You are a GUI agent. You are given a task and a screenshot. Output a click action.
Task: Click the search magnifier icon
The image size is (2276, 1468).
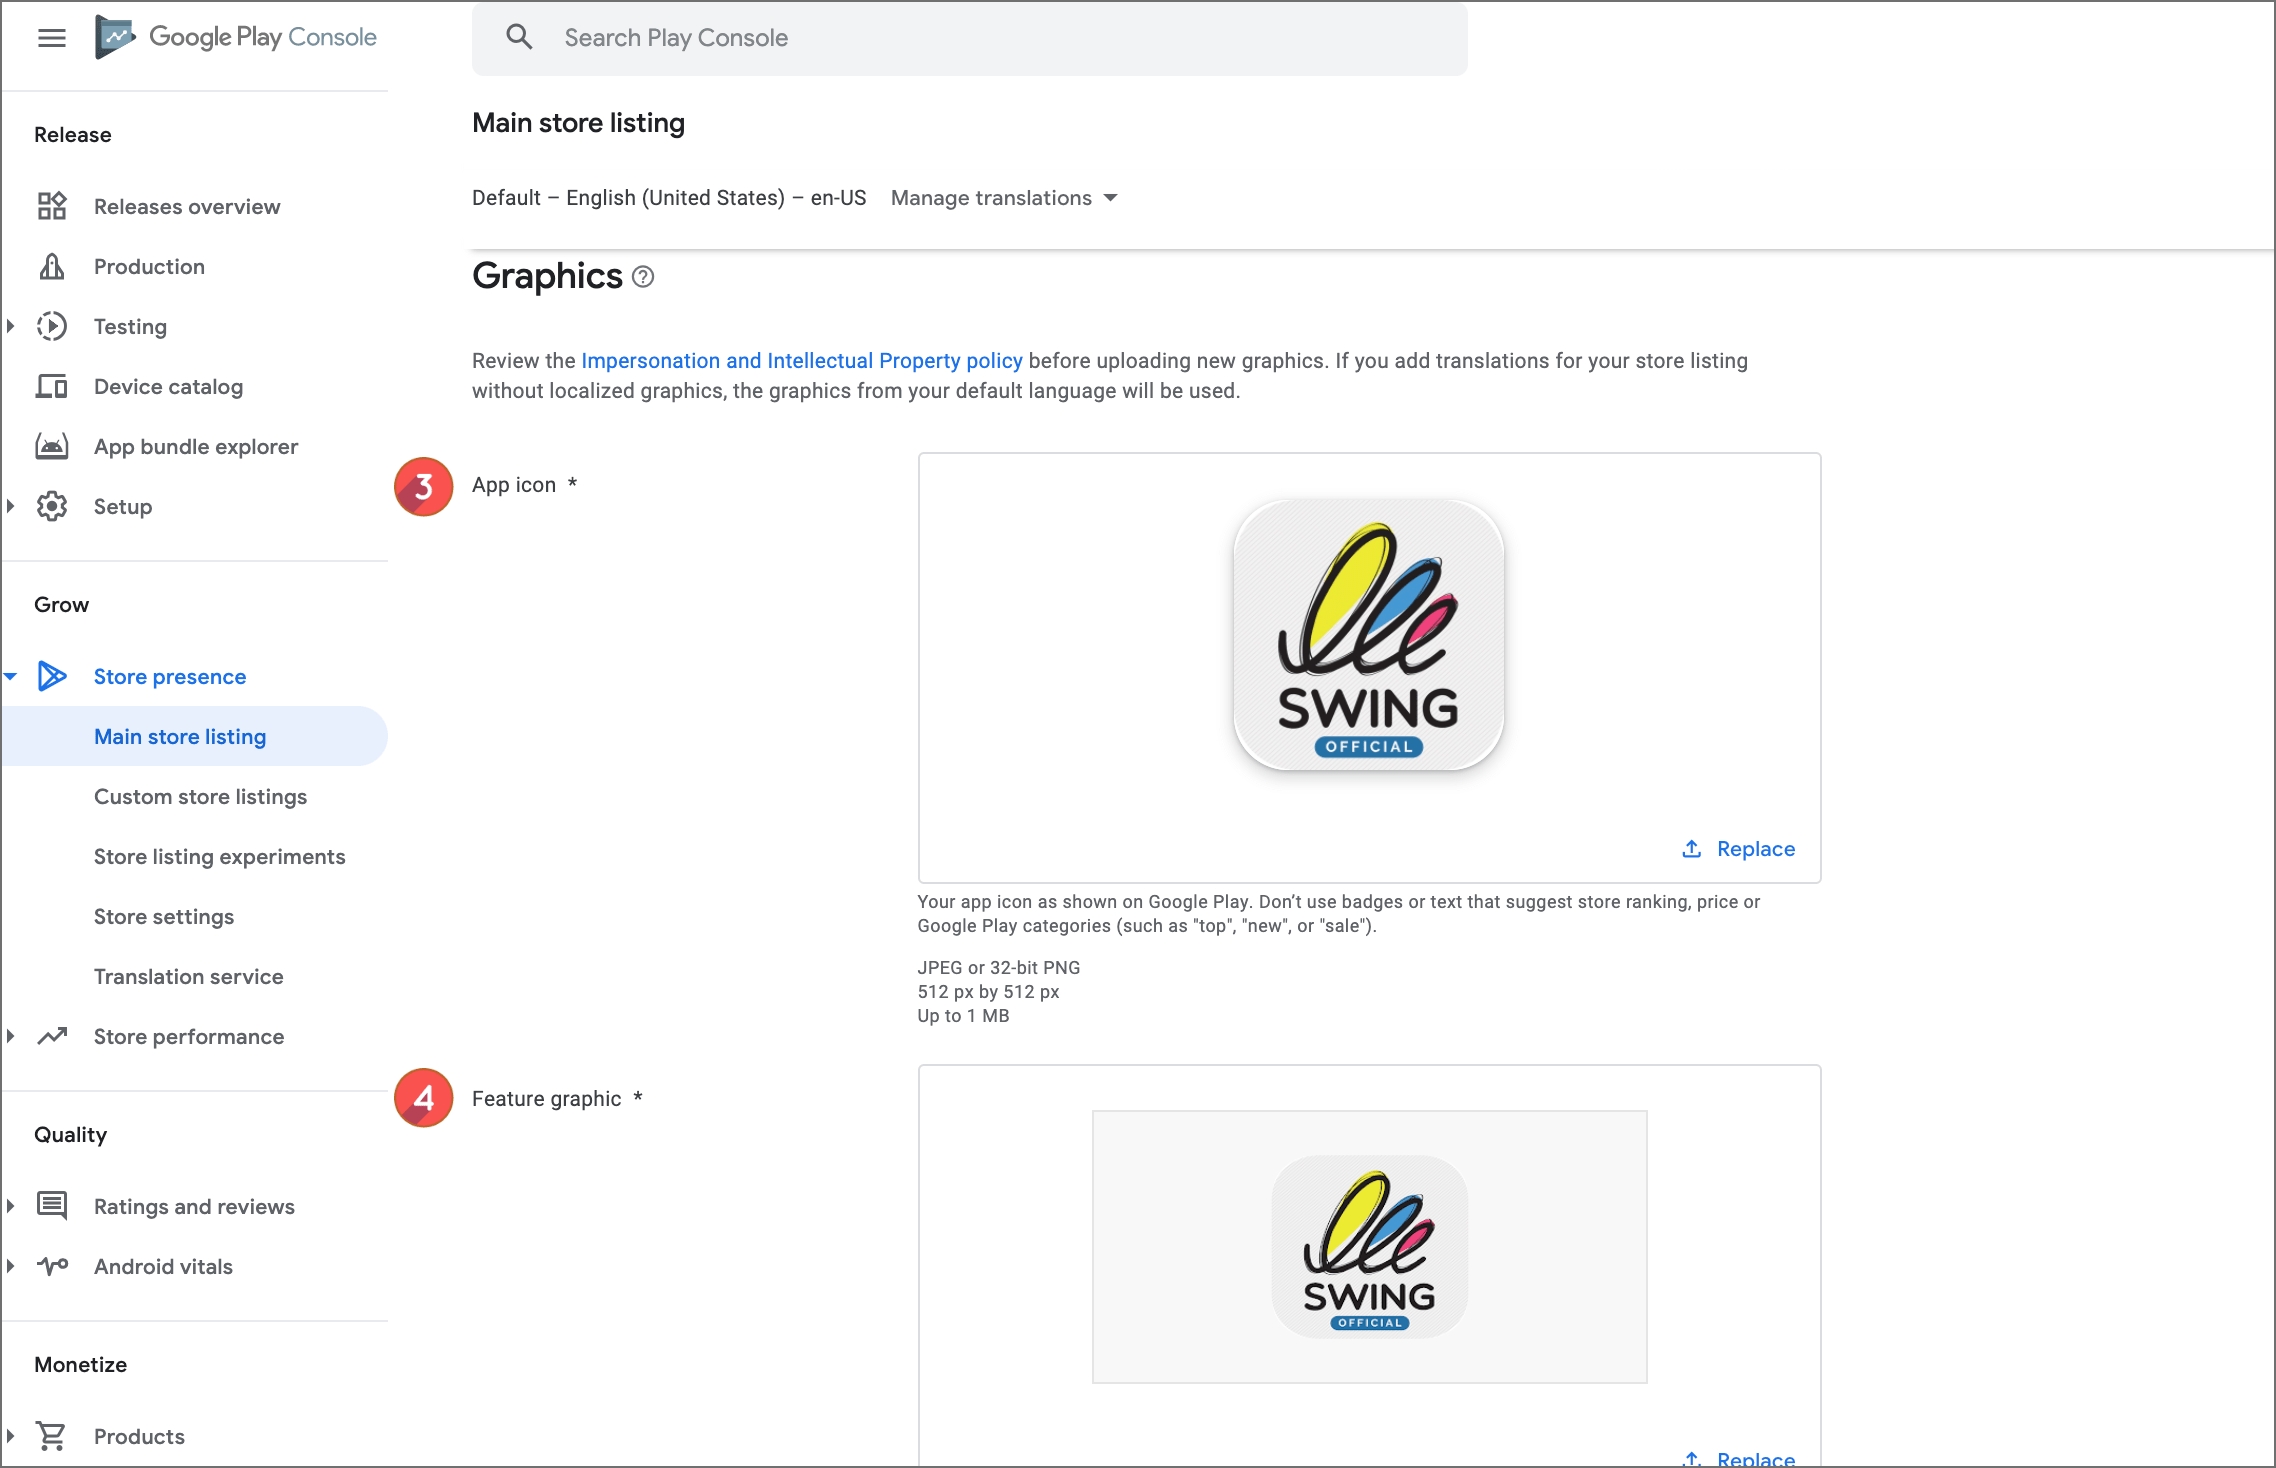(x=519, y=38)
